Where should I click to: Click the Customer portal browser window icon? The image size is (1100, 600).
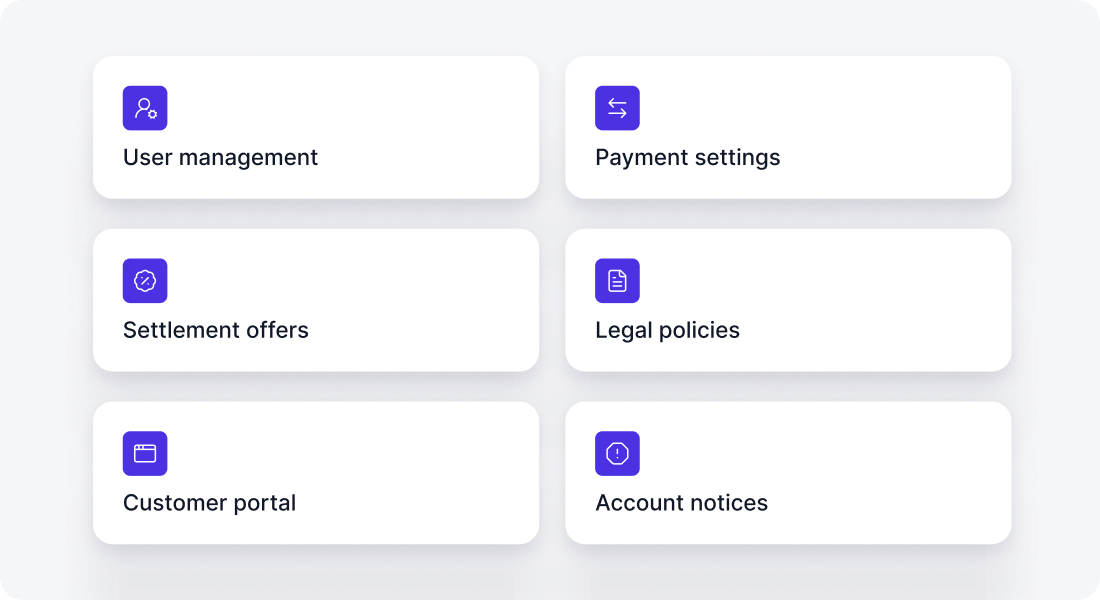[145, 453]
